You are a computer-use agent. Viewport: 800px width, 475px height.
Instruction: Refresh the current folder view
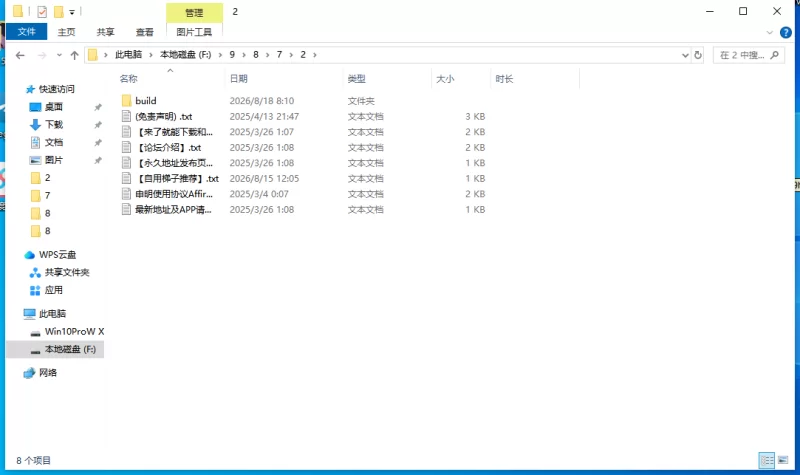pyautogui.click(x=698, y=55)
